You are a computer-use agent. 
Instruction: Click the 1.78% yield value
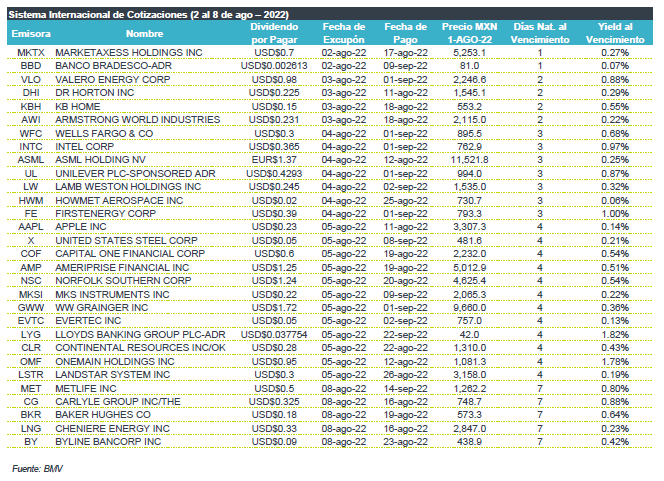coord(615,362)
